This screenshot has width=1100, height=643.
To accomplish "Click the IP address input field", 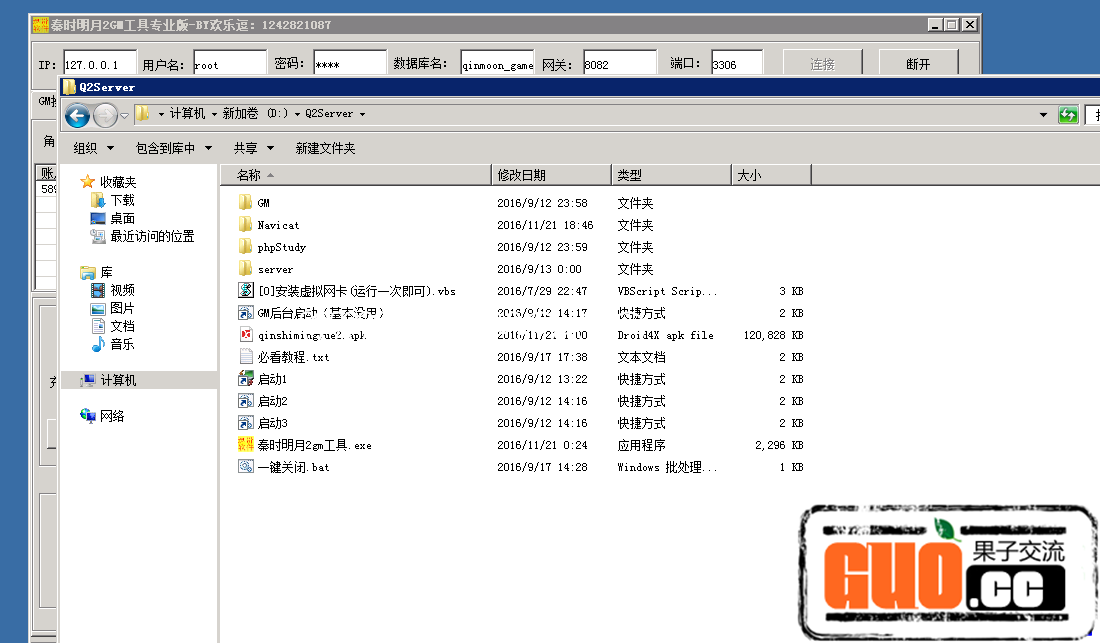I will coord(99,64).
